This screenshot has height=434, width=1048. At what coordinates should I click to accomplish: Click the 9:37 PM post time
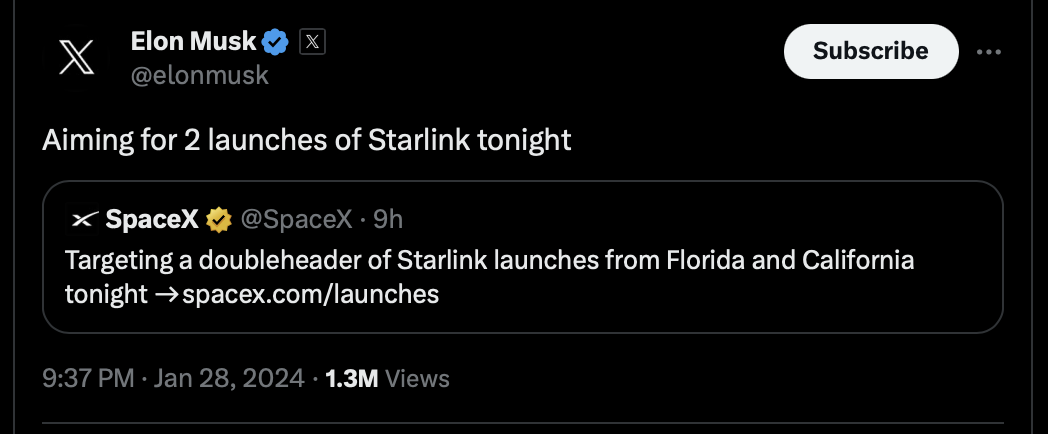click(88, 379)
